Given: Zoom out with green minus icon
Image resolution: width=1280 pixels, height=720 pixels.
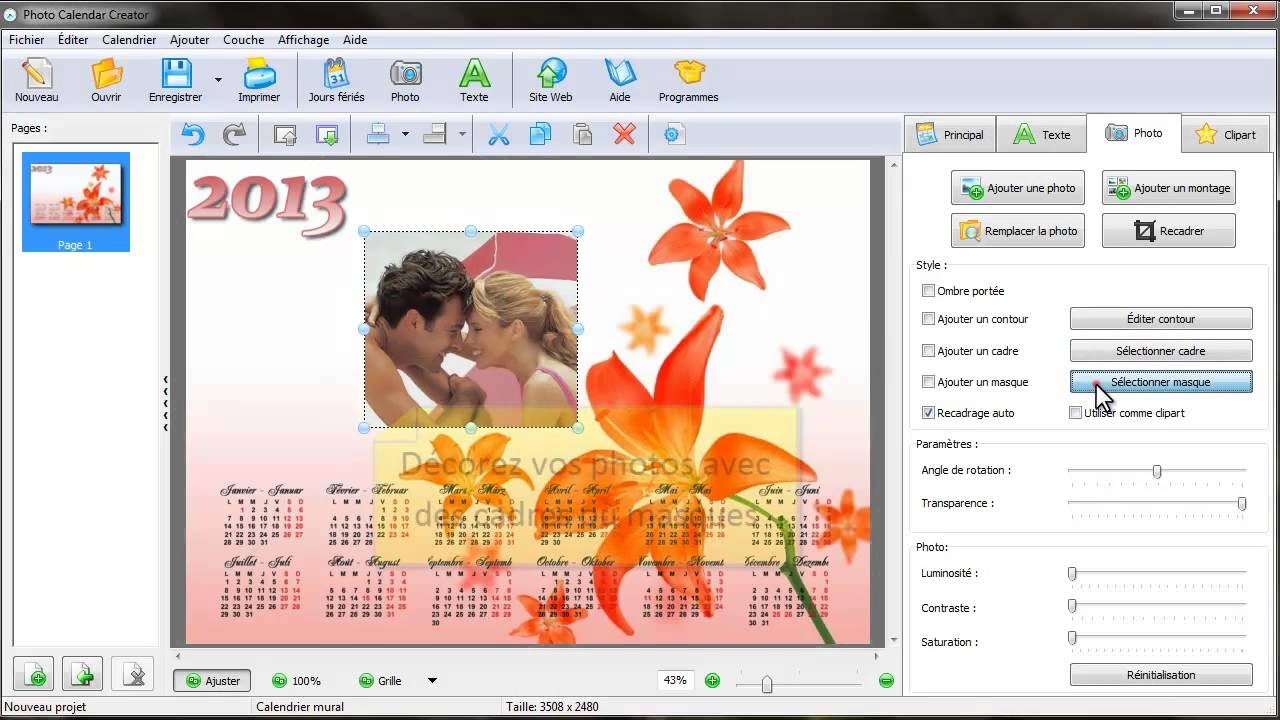Looking at the screenshot, I should (886, 681).
